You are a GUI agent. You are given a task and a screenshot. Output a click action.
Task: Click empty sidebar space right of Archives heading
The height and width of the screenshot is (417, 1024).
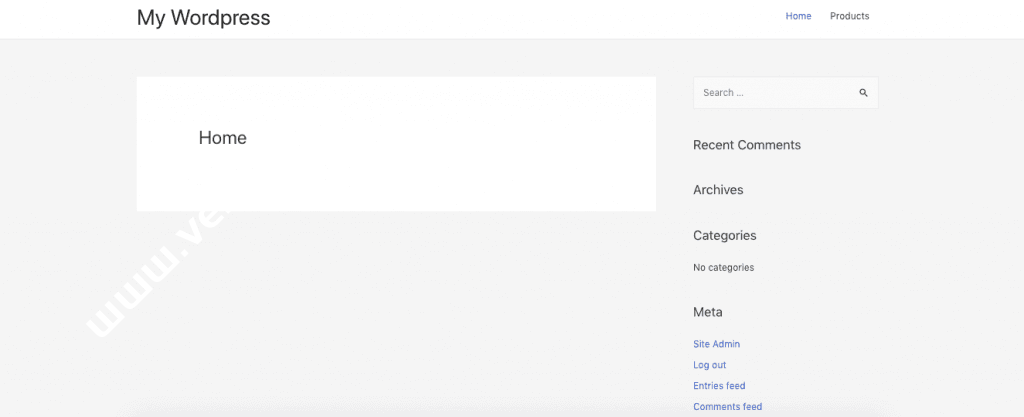pyautogui.click(x=820, y=190)
